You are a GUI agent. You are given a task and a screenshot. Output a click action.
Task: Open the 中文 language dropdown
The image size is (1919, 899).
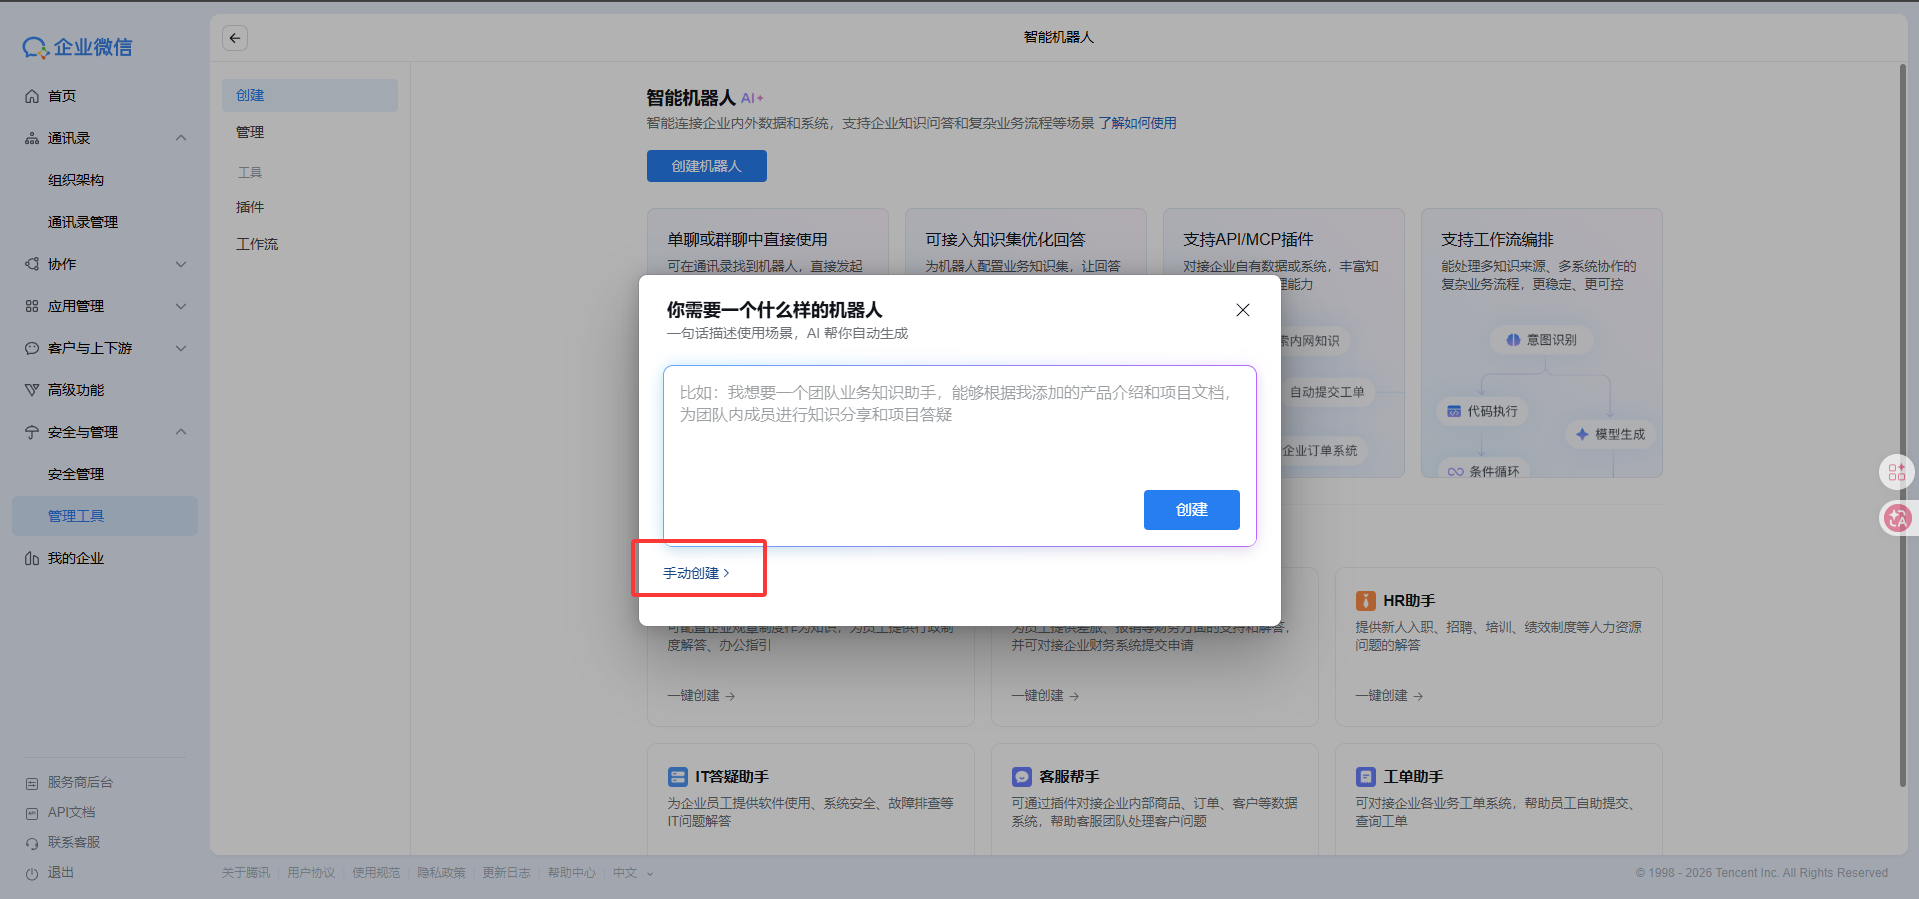(x=633, y=873)
